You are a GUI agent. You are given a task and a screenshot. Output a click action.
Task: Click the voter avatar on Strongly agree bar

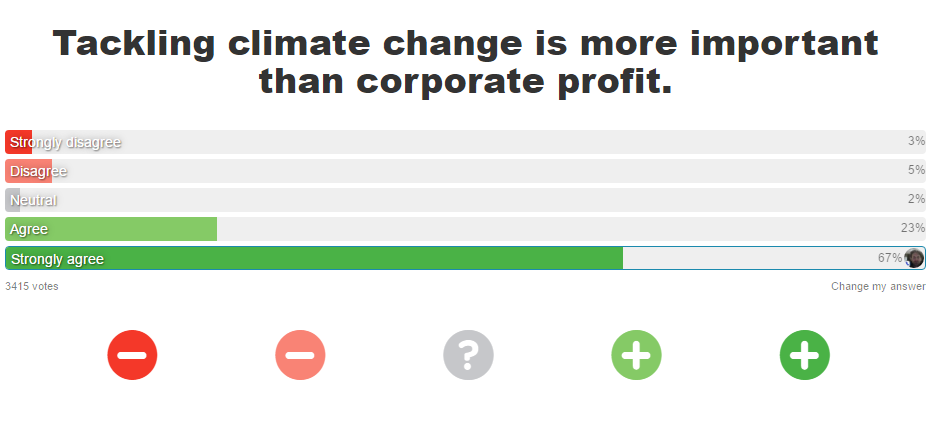(x=914, y=258)
